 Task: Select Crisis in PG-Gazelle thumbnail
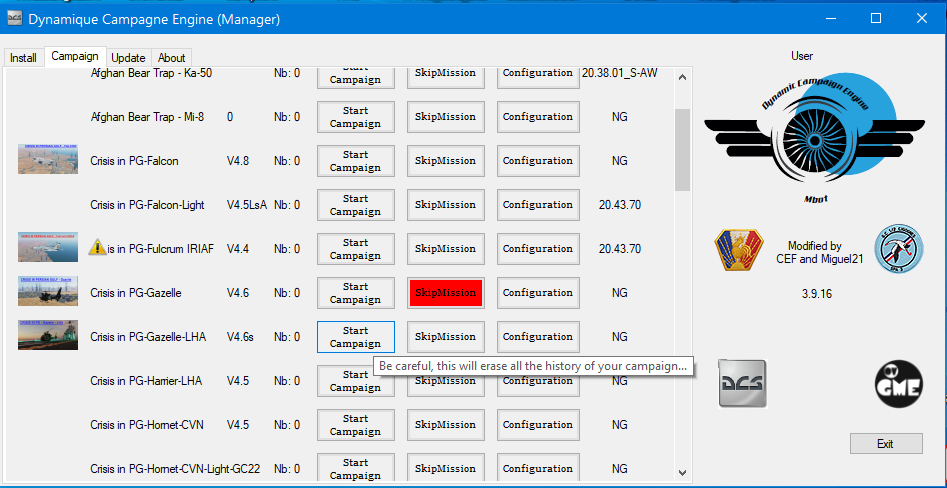[x=48, y=291]
